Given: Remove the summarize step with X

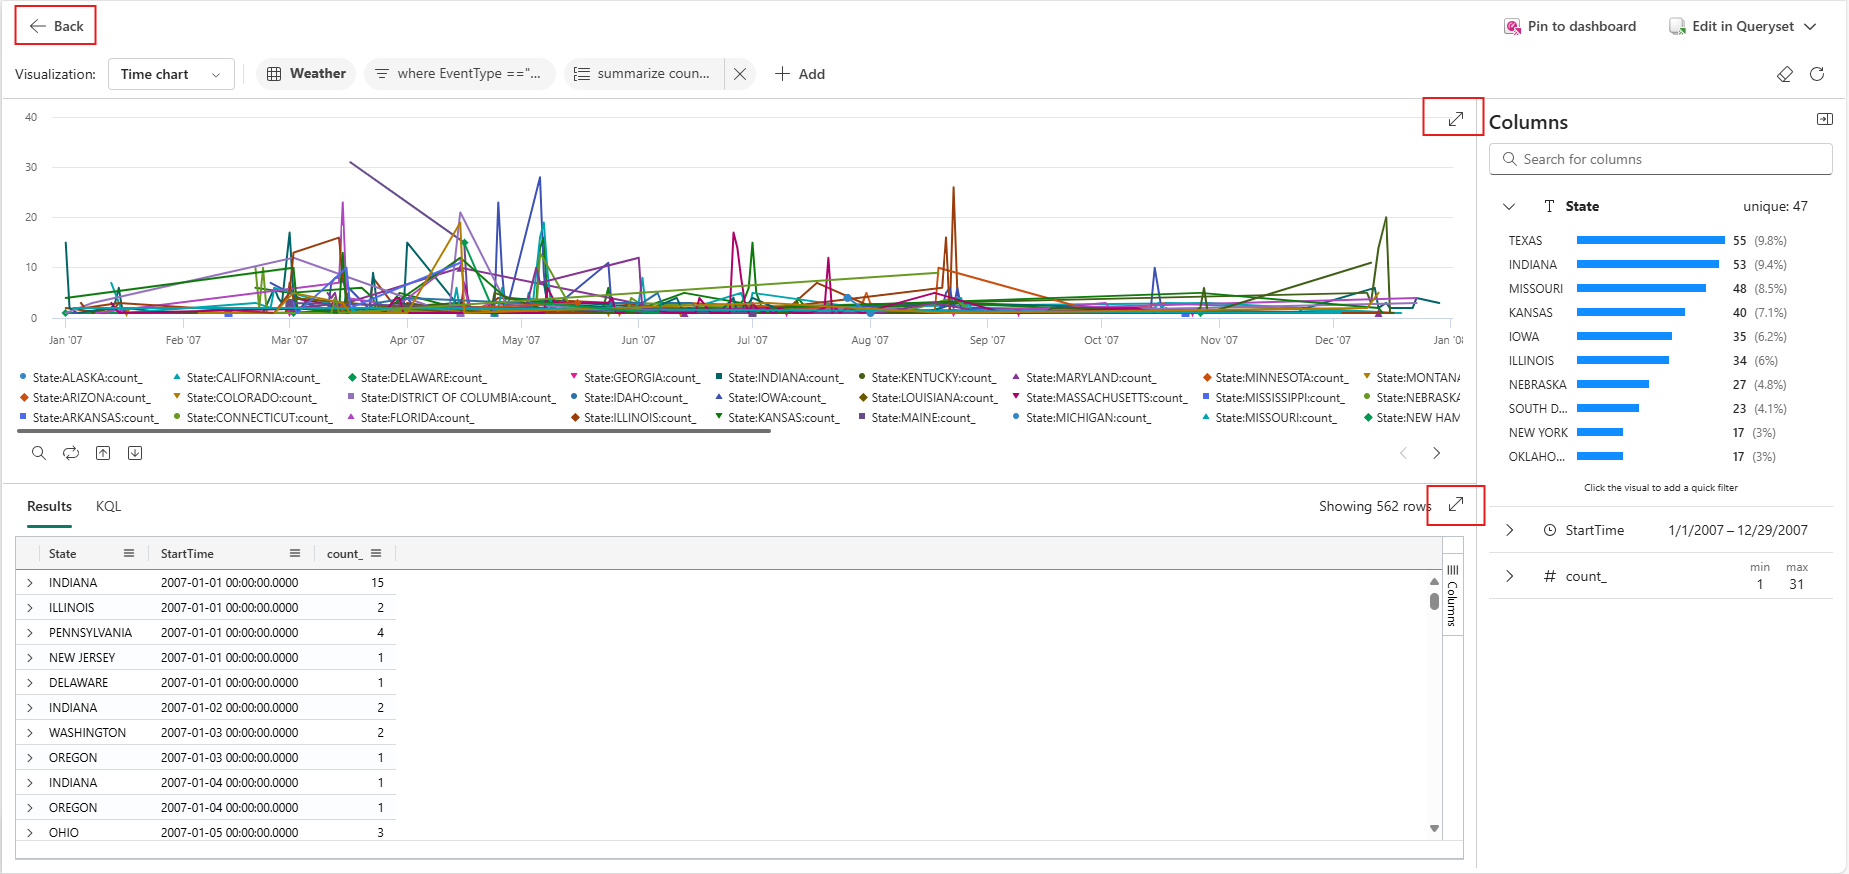Looking at the screenshot, I should [740, 74].
